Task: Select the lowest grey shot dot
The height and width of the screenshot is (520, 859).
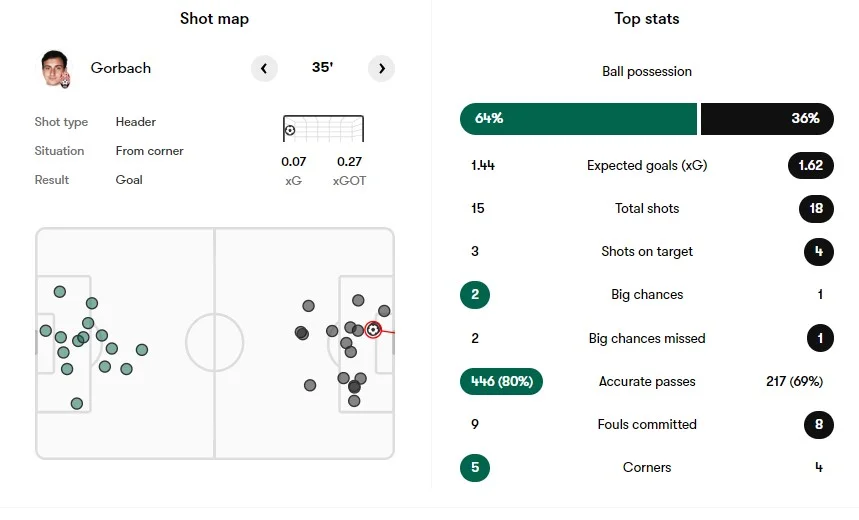Action: coord(354,401)
